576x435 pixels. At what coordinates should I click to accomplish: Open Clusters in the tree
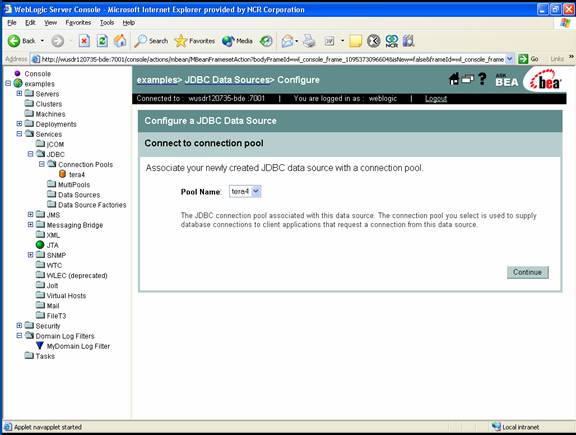click(49, 104)
